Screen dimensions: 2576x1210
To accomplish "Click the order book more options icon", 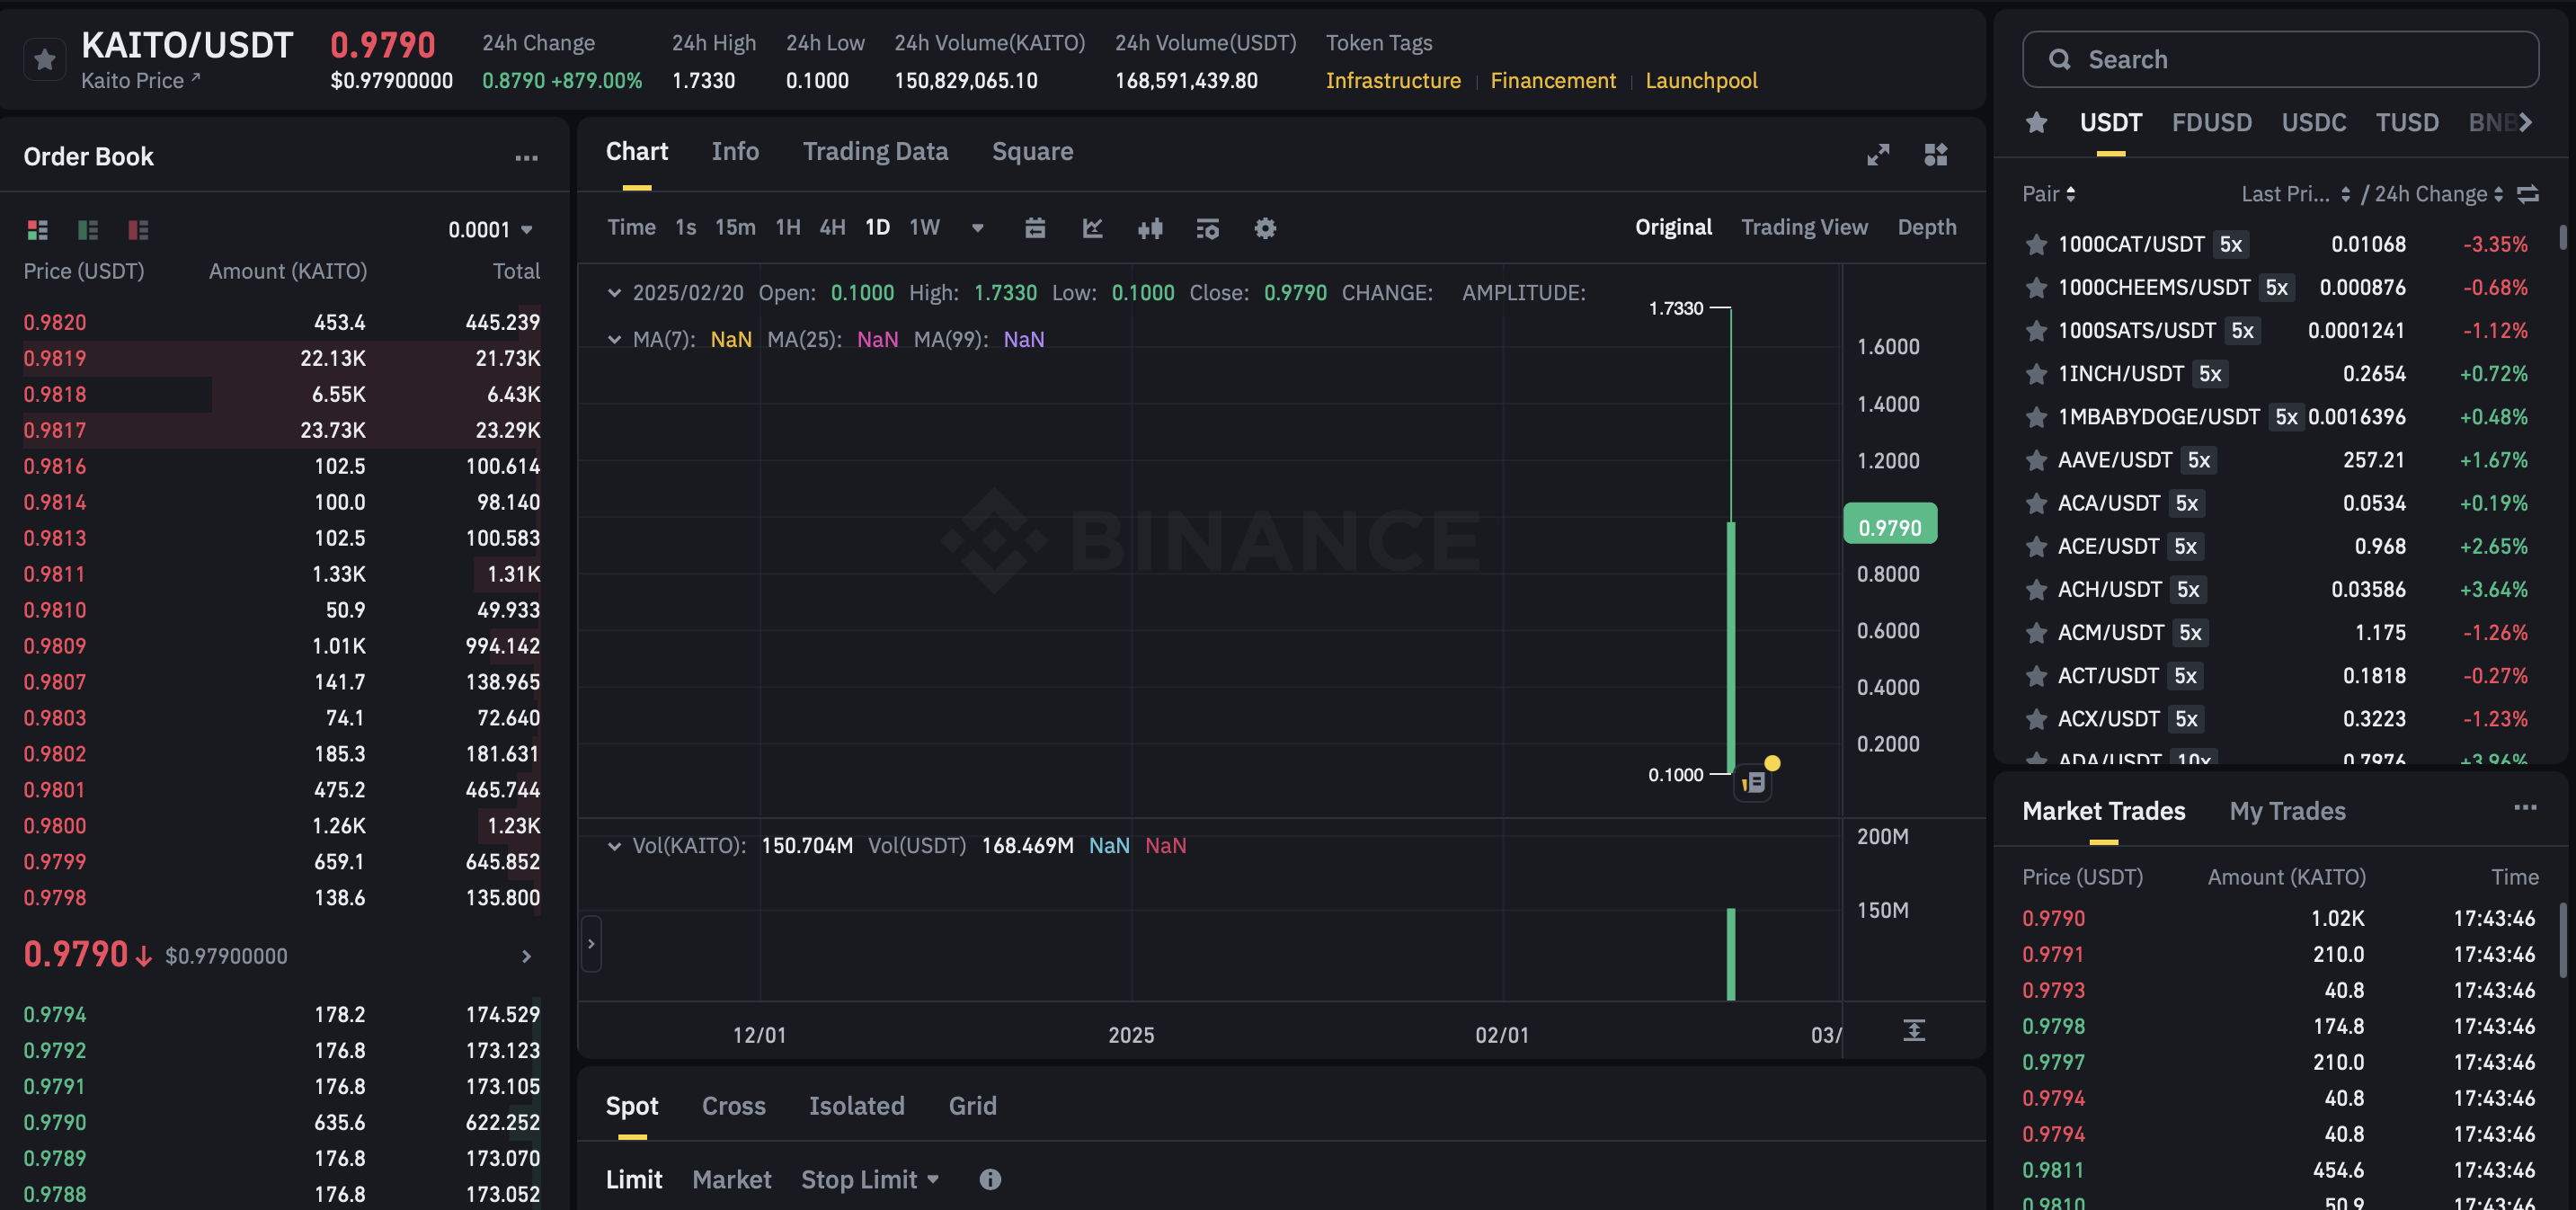I will tap(526, 158).
